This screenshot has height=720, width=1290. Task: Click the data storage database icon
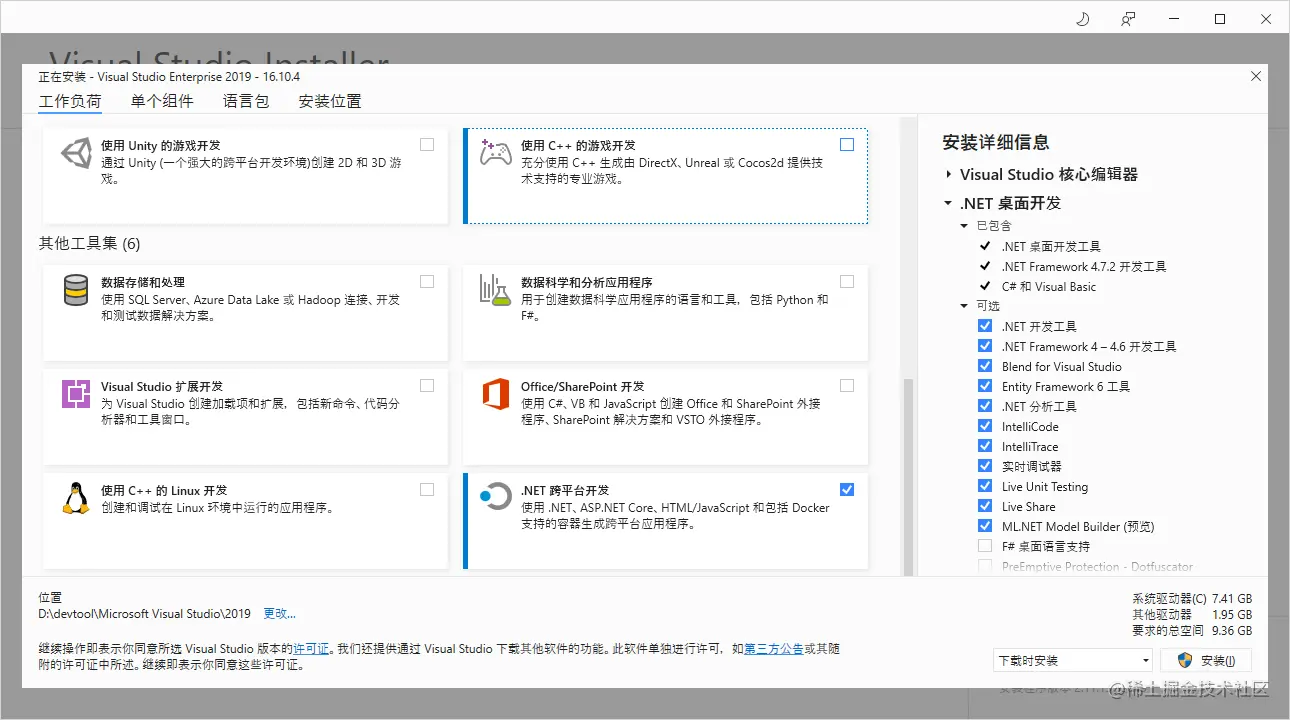tap(76, 290)
